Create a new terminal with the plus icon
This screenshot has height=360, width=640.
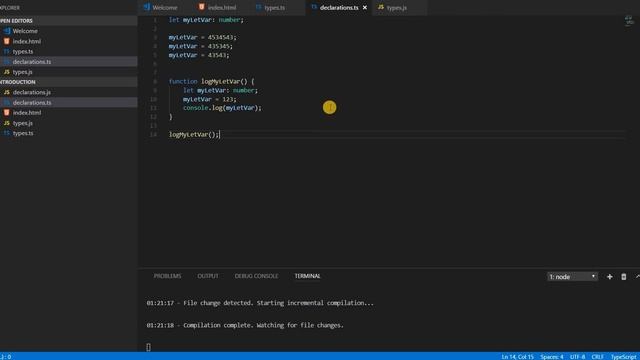click(609, 277)
